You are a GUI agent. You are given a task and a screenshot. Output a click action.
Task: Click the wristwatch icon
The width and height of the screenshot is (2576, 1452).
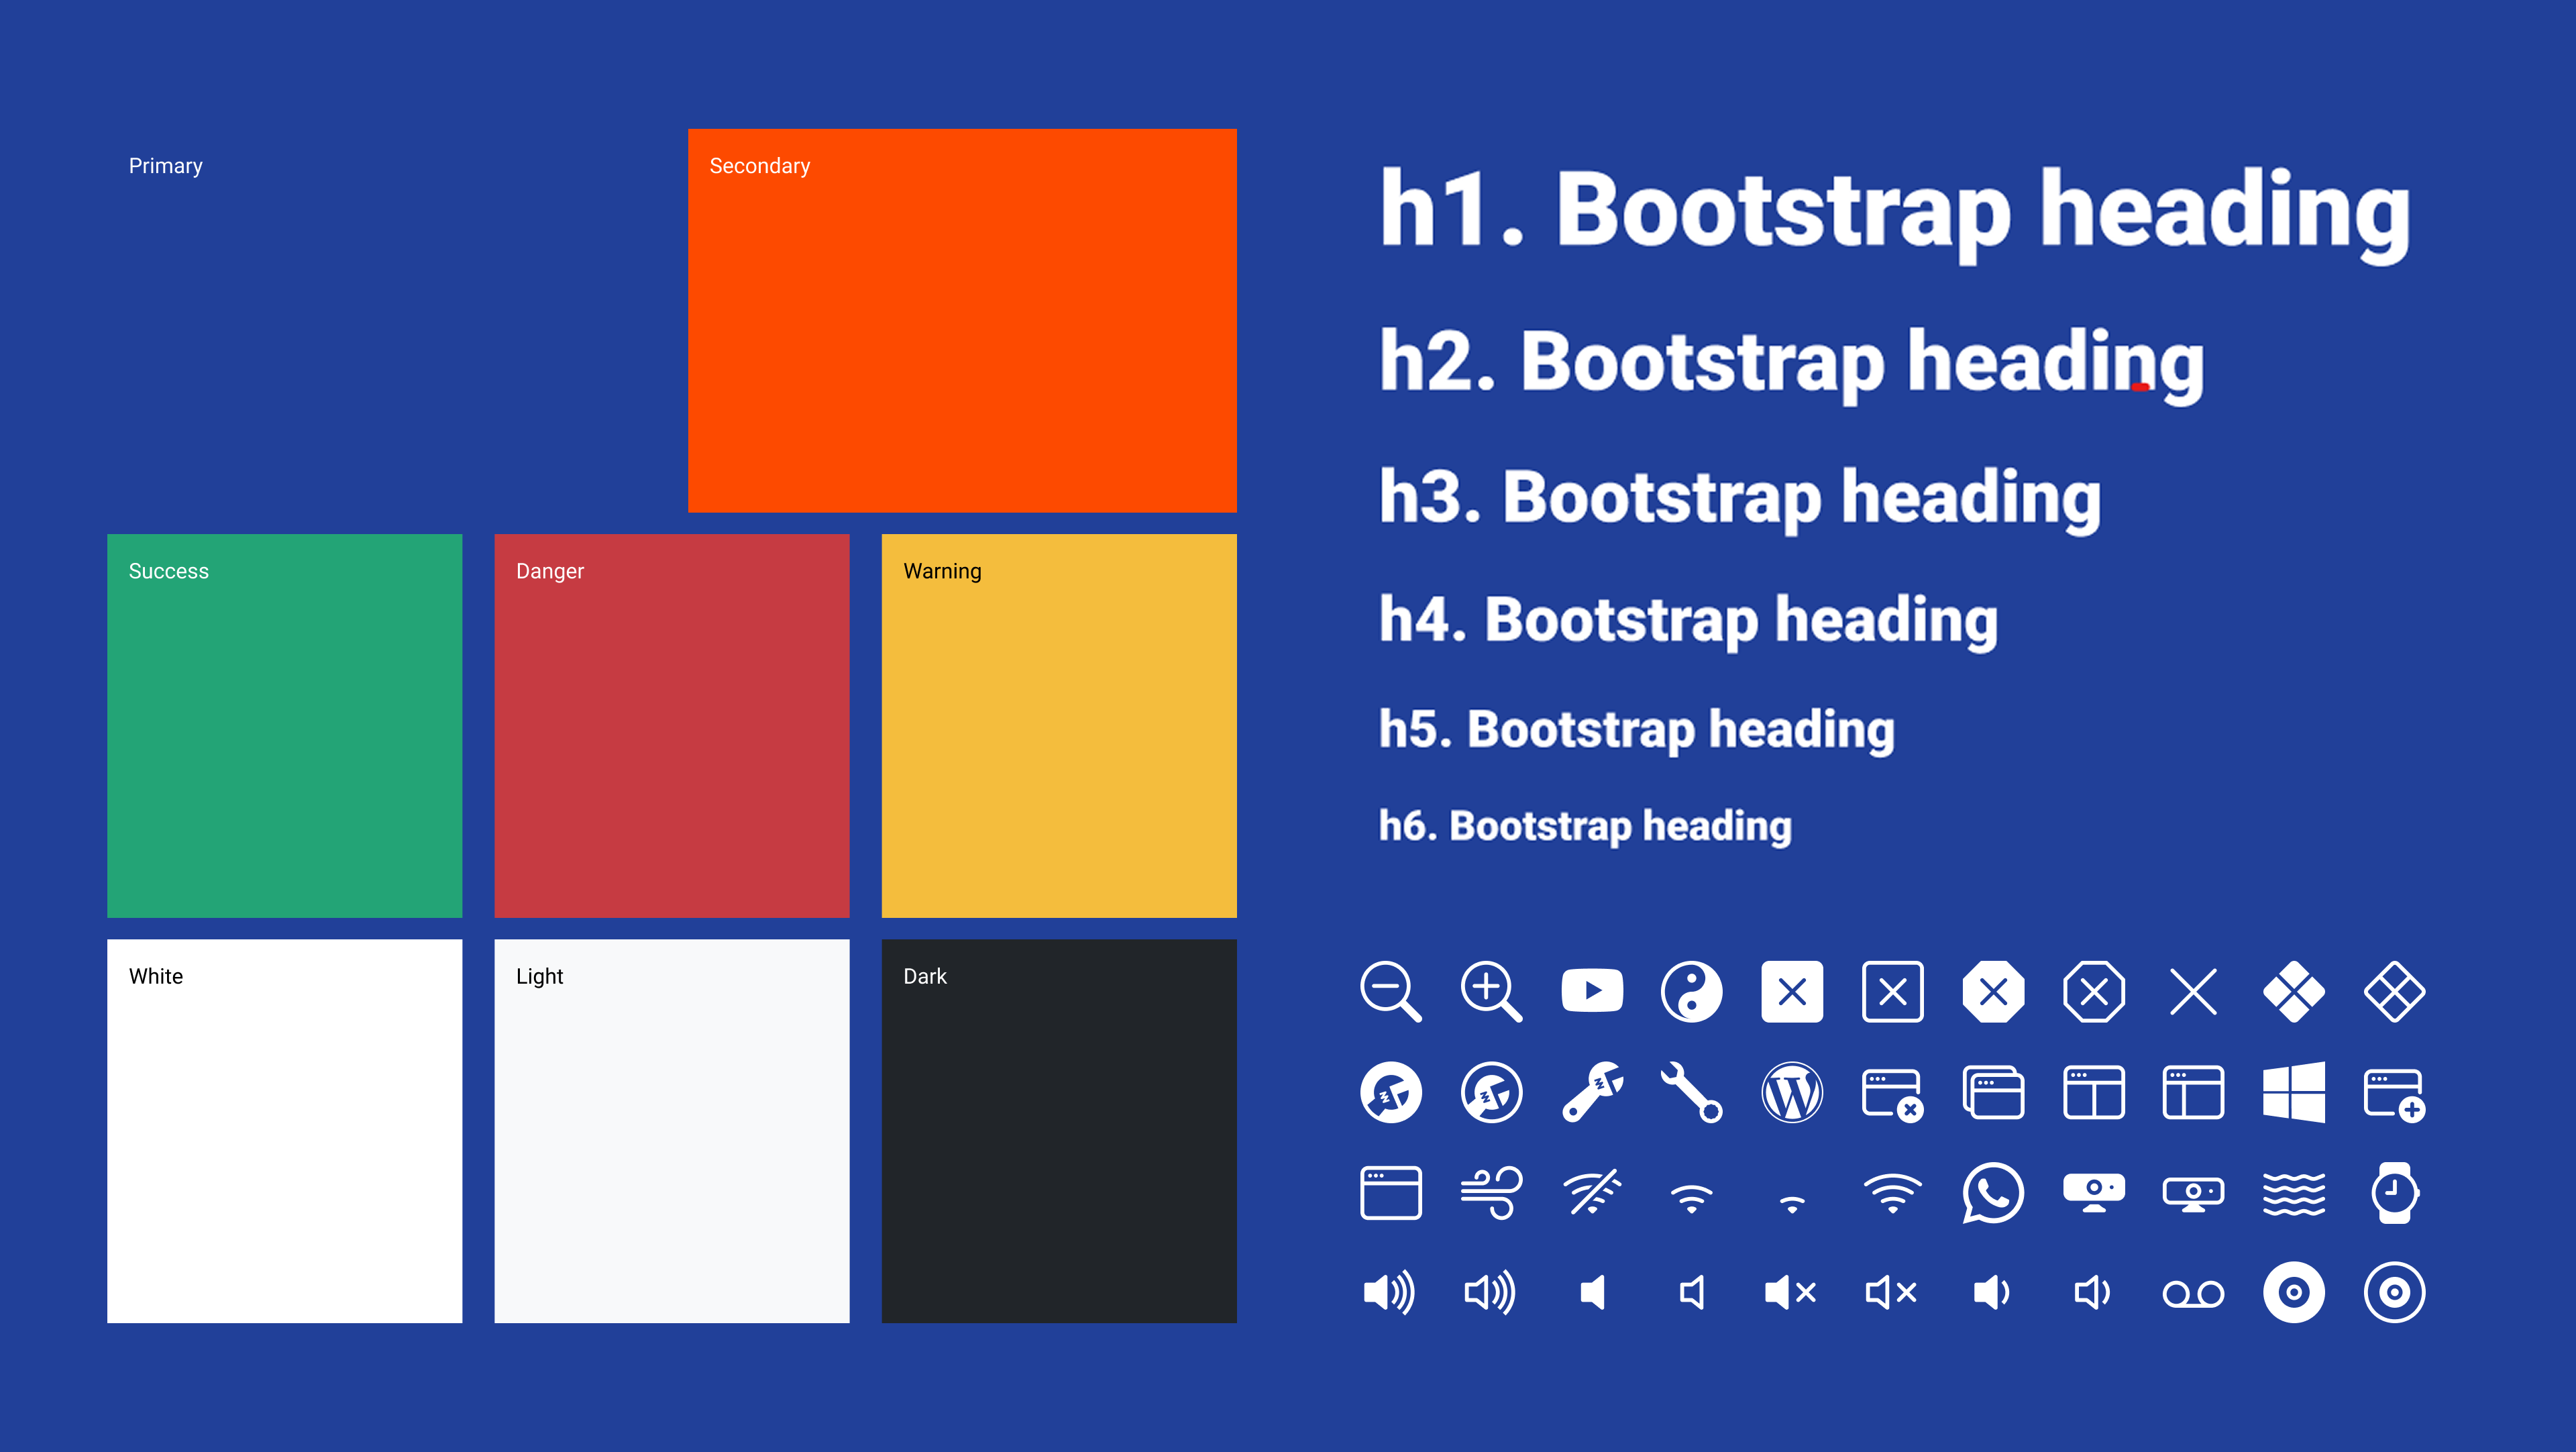click(x=2395, y=1193)
